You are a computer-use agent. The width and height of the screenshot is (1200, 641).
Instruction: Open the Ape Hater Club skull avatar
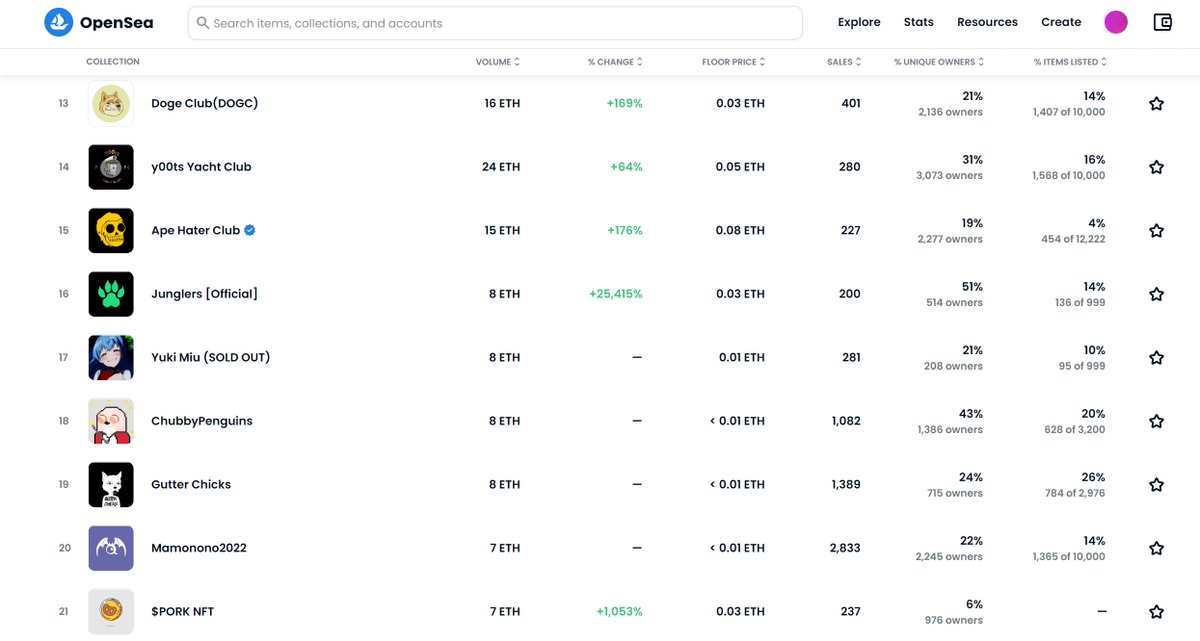(x=111, y=231)
